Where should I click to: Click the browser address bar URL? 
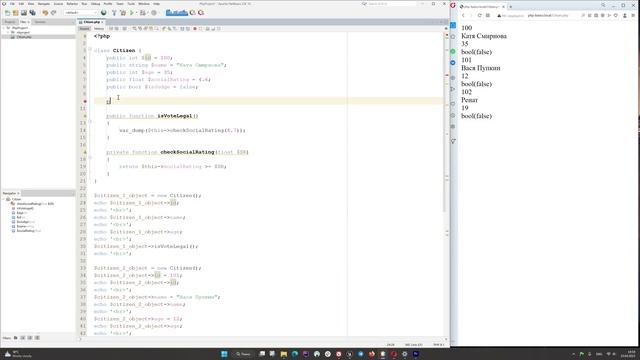click(x=548, y=16)
